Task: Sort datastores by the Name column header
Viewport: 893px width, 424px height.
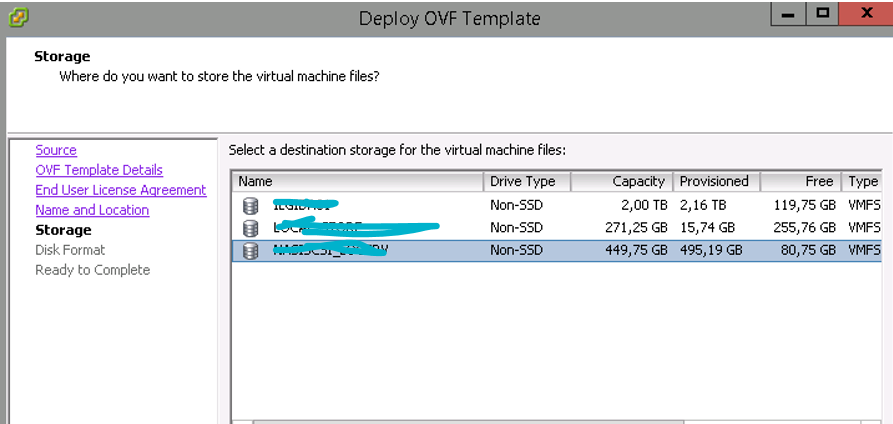Action: point(357,182)
